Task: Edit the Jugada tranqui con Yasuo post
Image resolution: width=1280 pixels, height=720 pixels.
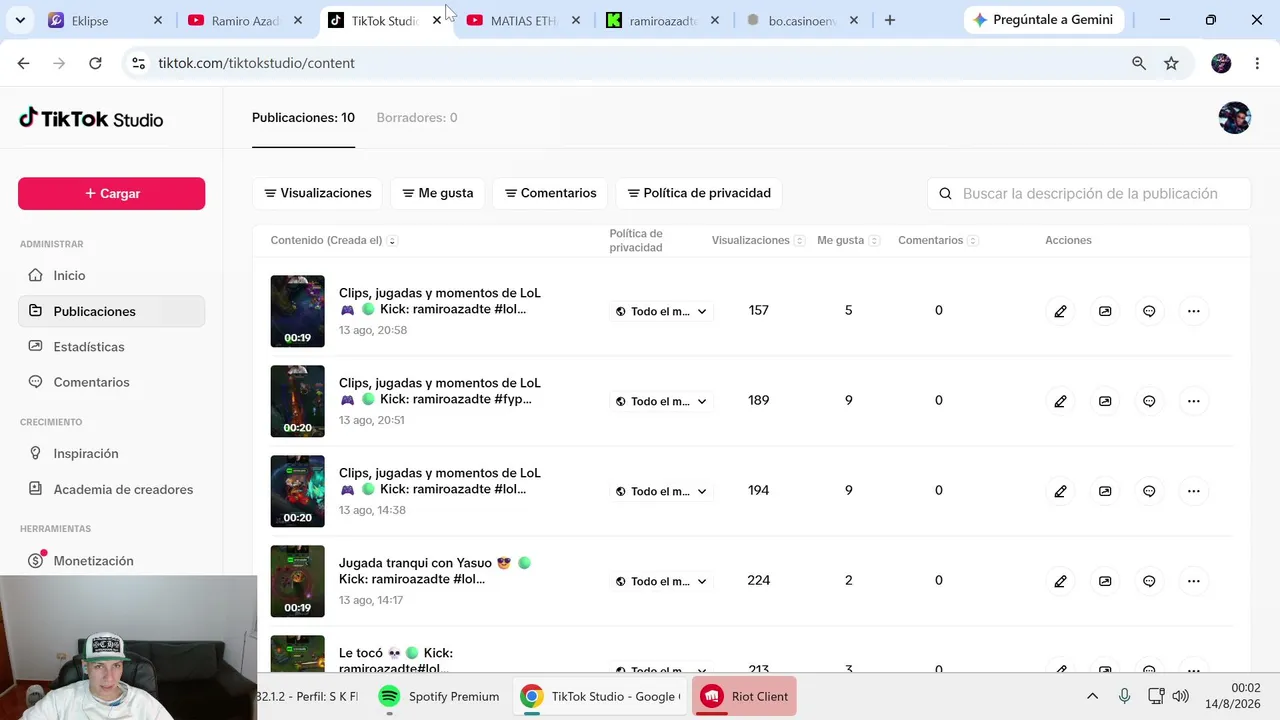Action: tap(1060, 581)
